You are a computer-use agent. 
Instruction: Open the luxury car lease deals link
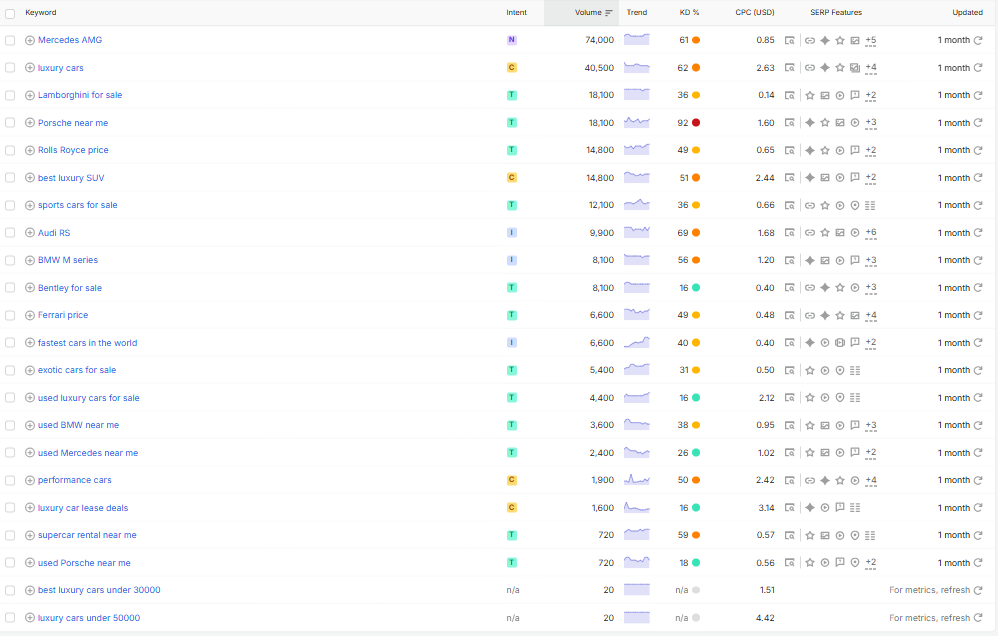click(83, 507)
